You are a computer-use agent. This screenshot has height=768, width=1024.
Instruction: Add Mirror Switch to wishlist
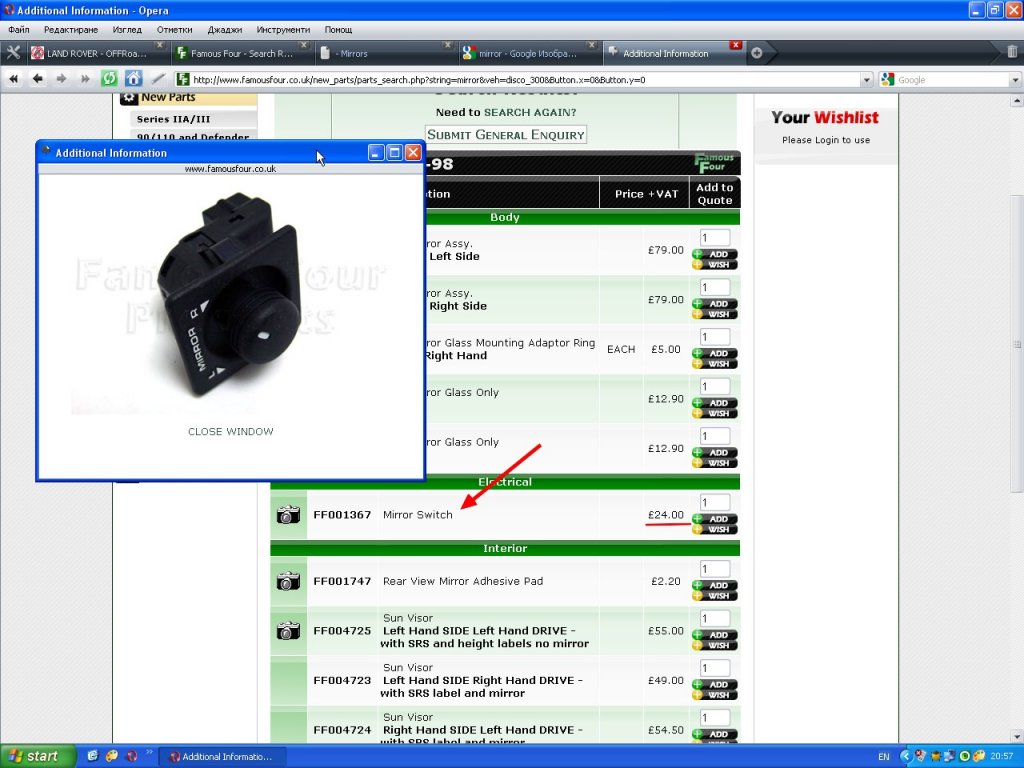[x=715, y=530]
